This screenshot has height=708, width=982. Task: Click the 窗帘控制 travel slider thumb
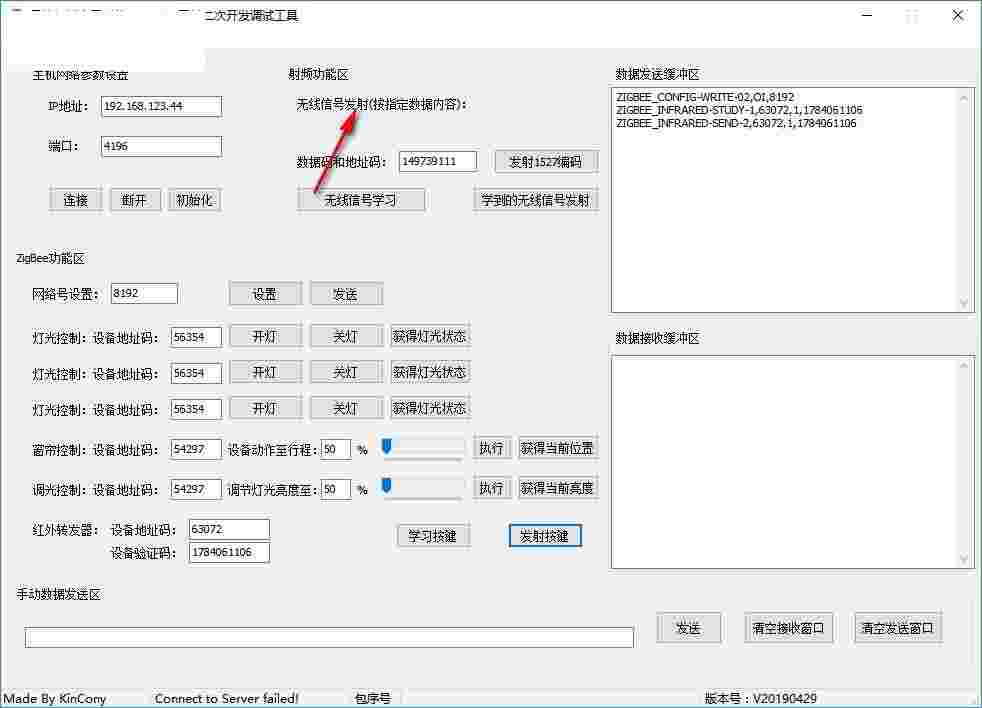click(386, 446)
